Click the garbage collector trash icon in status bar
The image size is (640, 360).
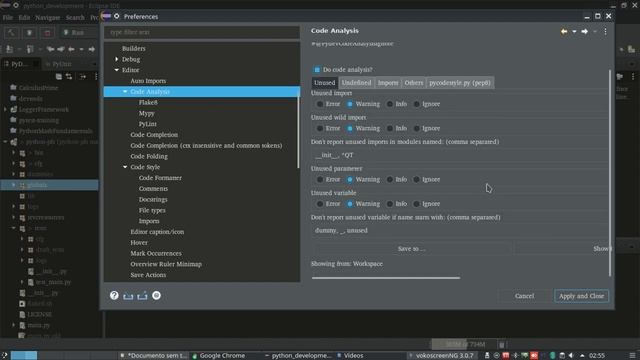pos(502,344)
